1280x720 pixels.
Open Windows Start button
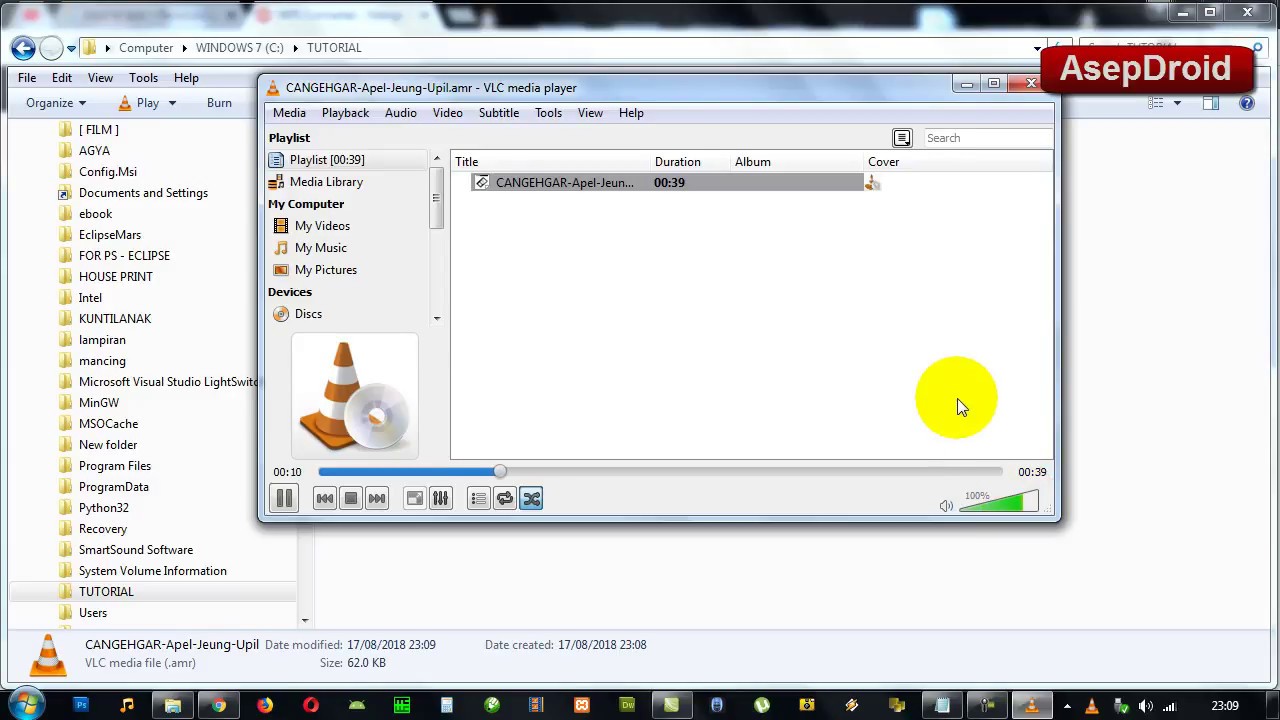coord(27,703)
